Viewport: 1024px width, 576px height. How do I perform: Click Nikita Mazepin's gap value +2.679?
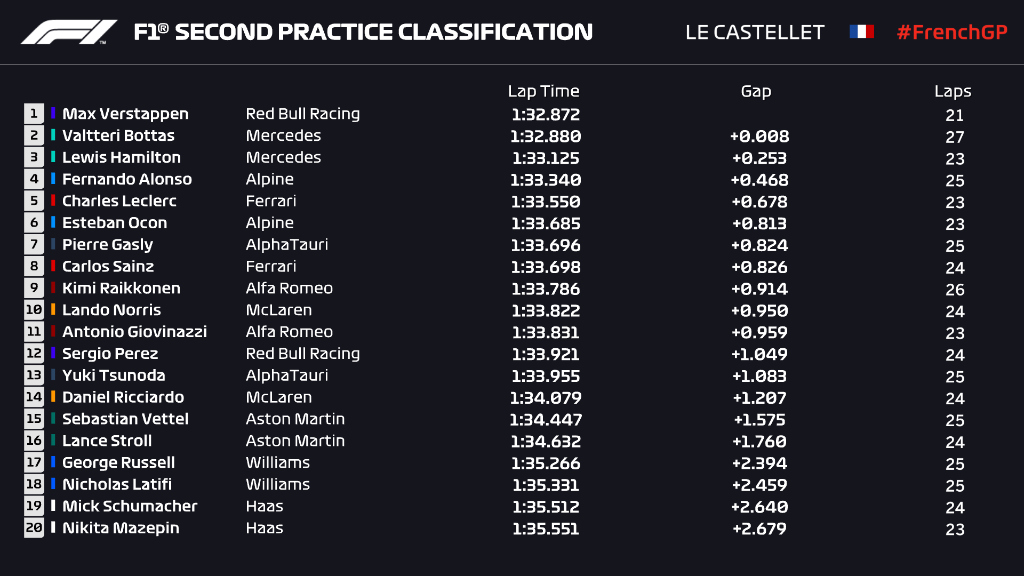[760, 528]
